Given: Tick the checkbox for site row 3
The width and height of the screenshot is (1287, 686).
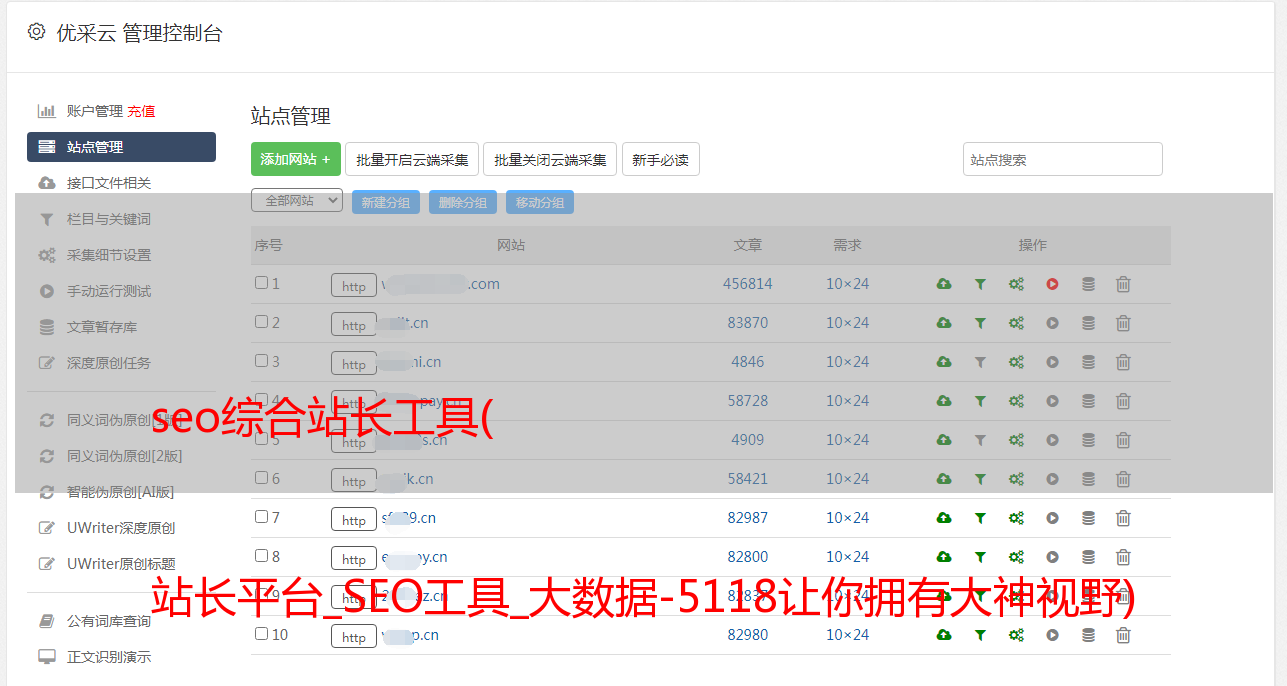Looking at the screenshot, I should click(x=261, y=361).
